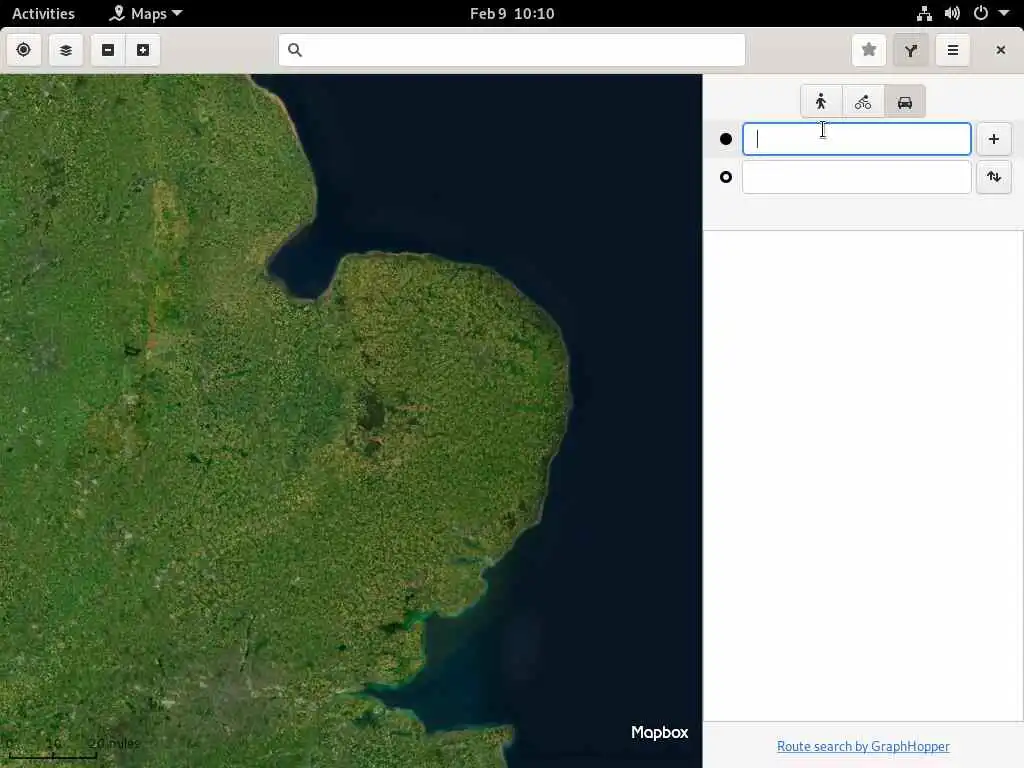Open the favorites star menu

click(x=869, y=50)
